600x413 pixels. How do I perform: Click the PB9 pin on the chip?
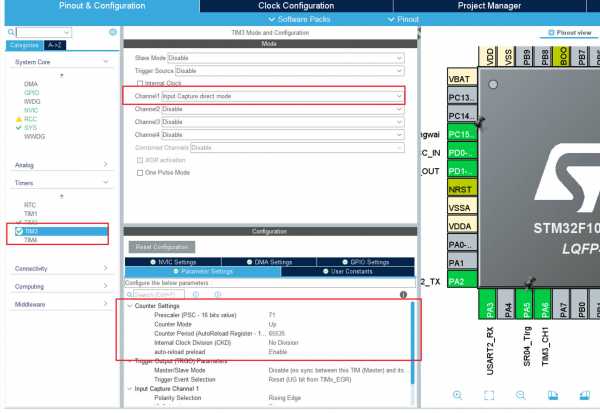[x=527, y=57]
